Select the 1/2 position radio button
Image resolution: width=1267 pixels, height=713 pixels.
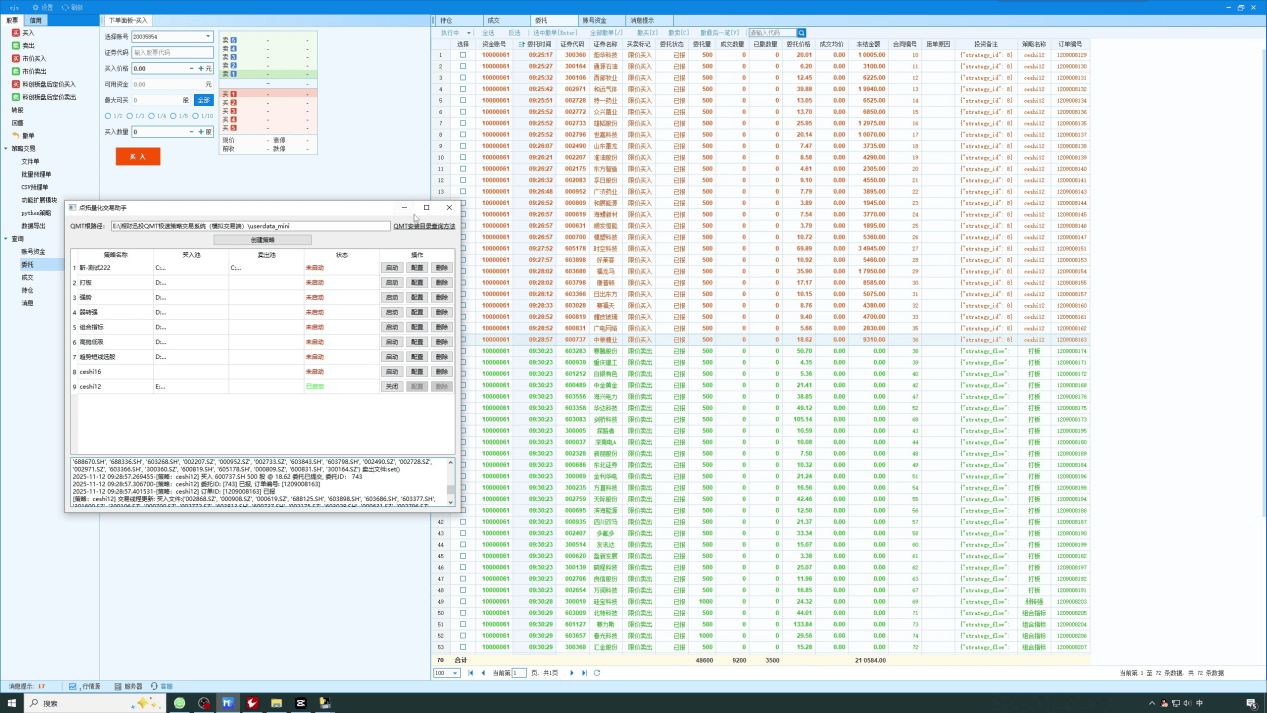click(x=108, y=116)
